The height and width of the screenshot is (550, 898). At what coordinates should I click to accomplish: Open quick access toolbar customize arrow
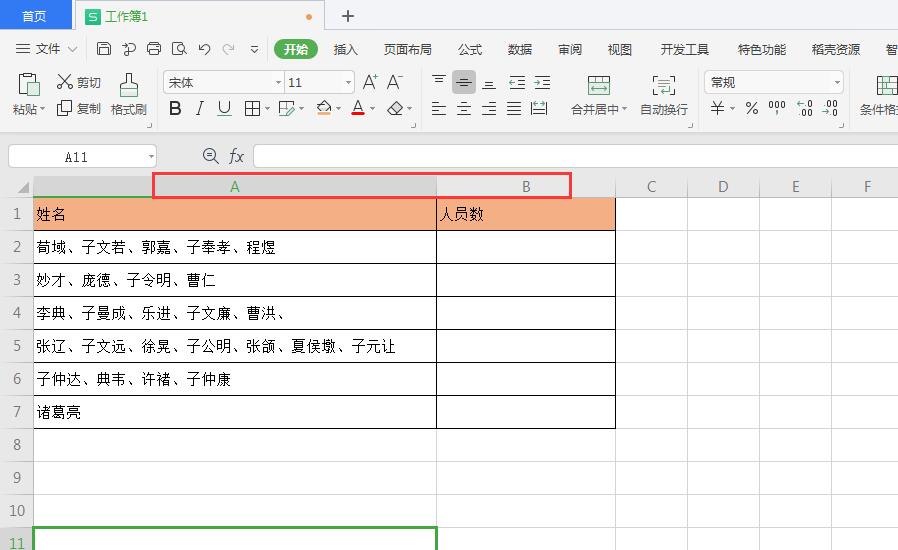(254, 49)
